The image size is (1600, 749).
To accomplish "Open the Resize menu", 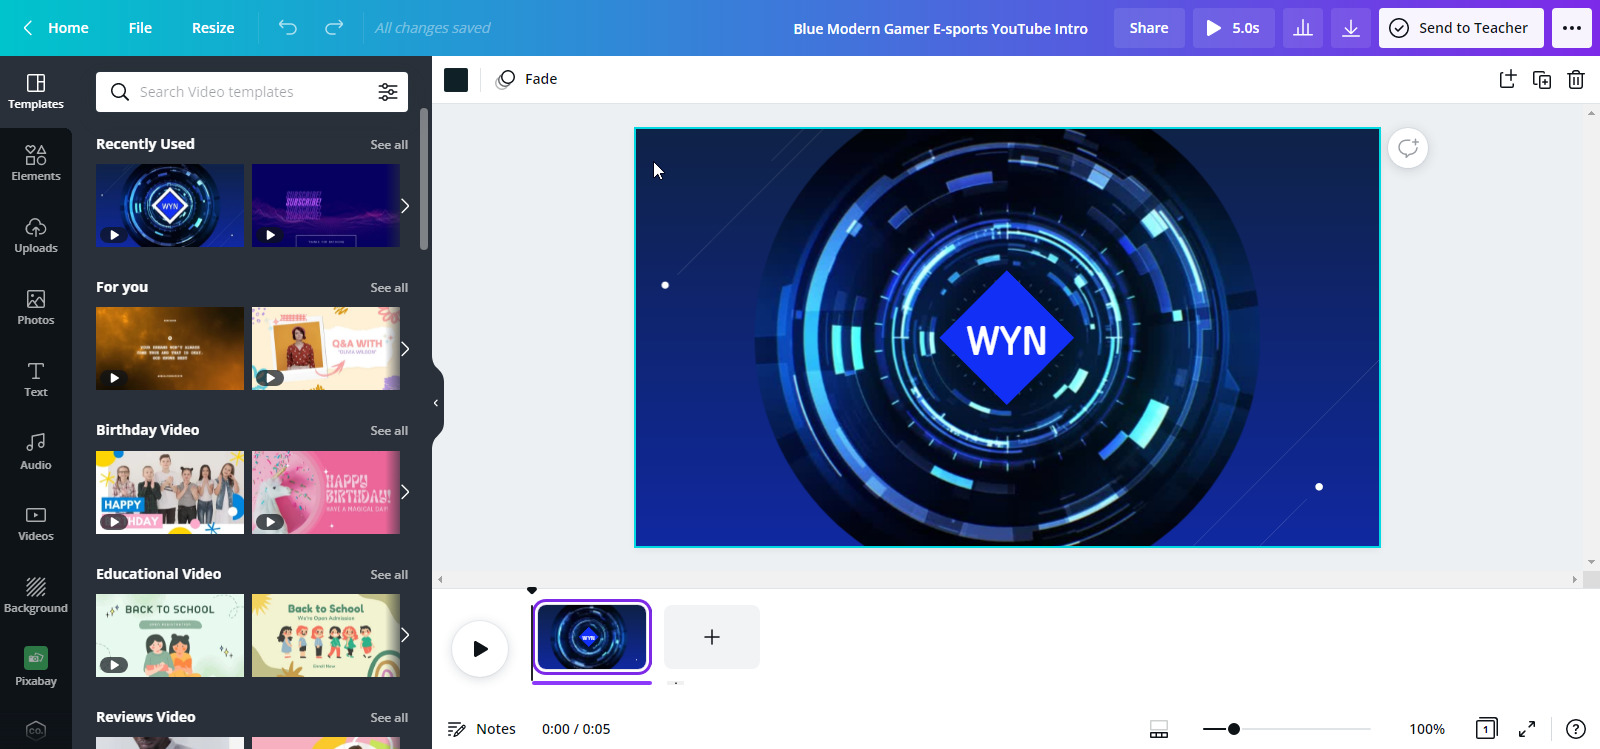I will [x=213, y=28].
